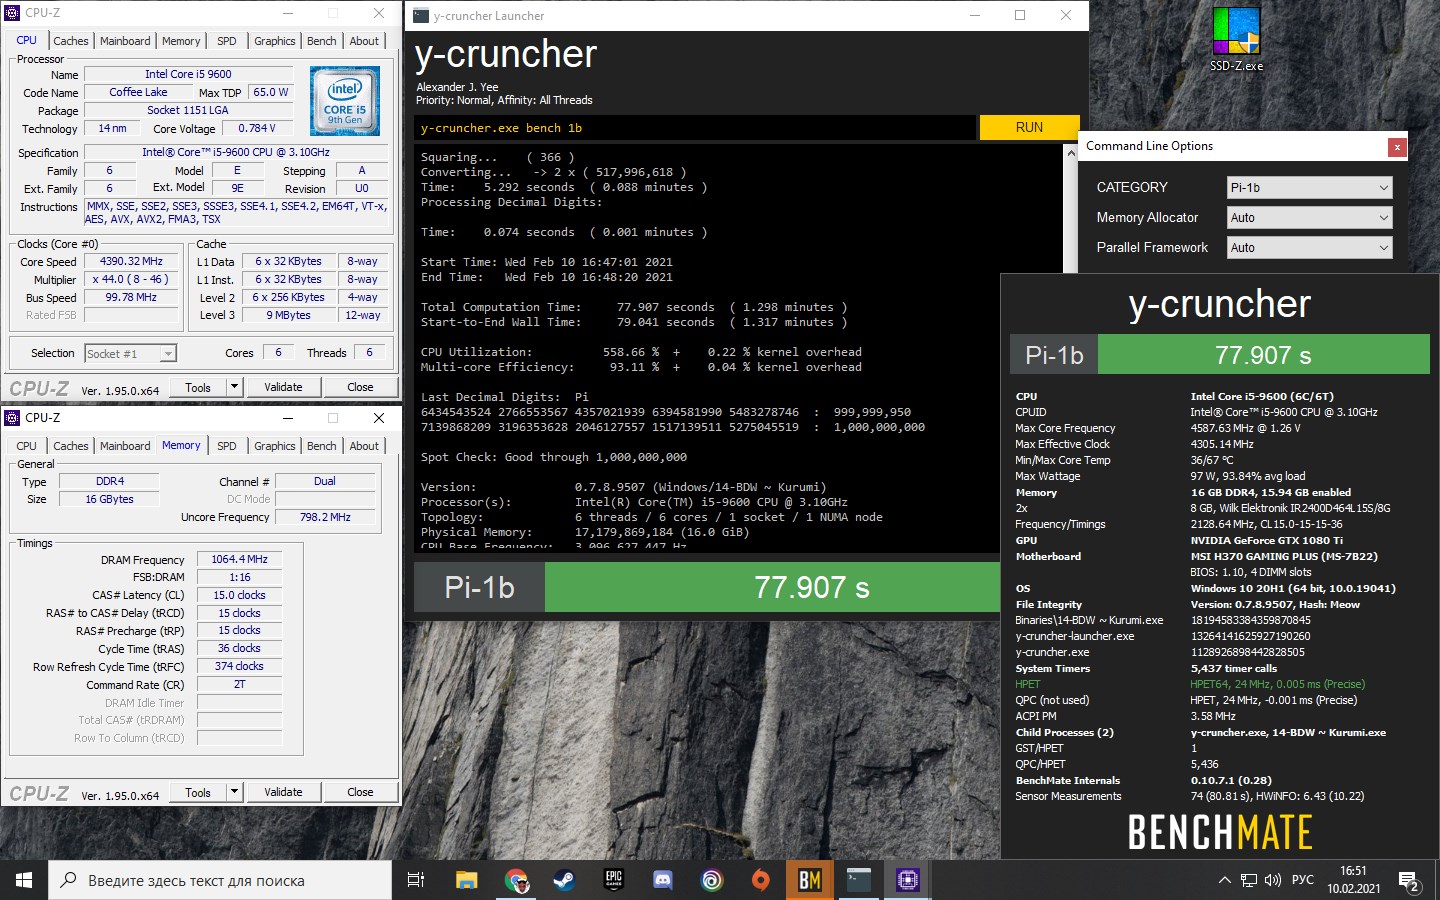Image resolution: width=1440 pixels, height=900 pixels.
Task: Click the yellow RUN button
Action: tap(1029, 127)
